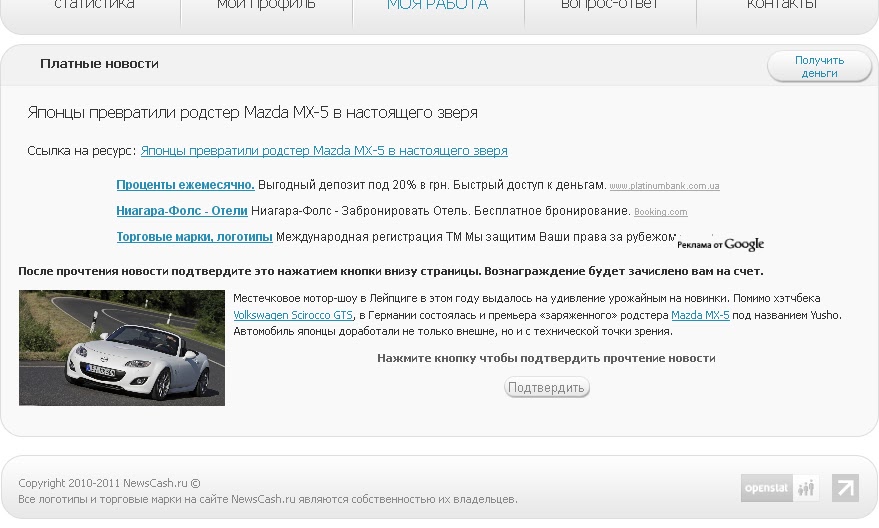The height and width of the screenshot is (528, 879).
Task: Click the Нажмите кнопку чтобы подтвердить прочтение text
Action: pyautogui.click(x=546, y=358)
